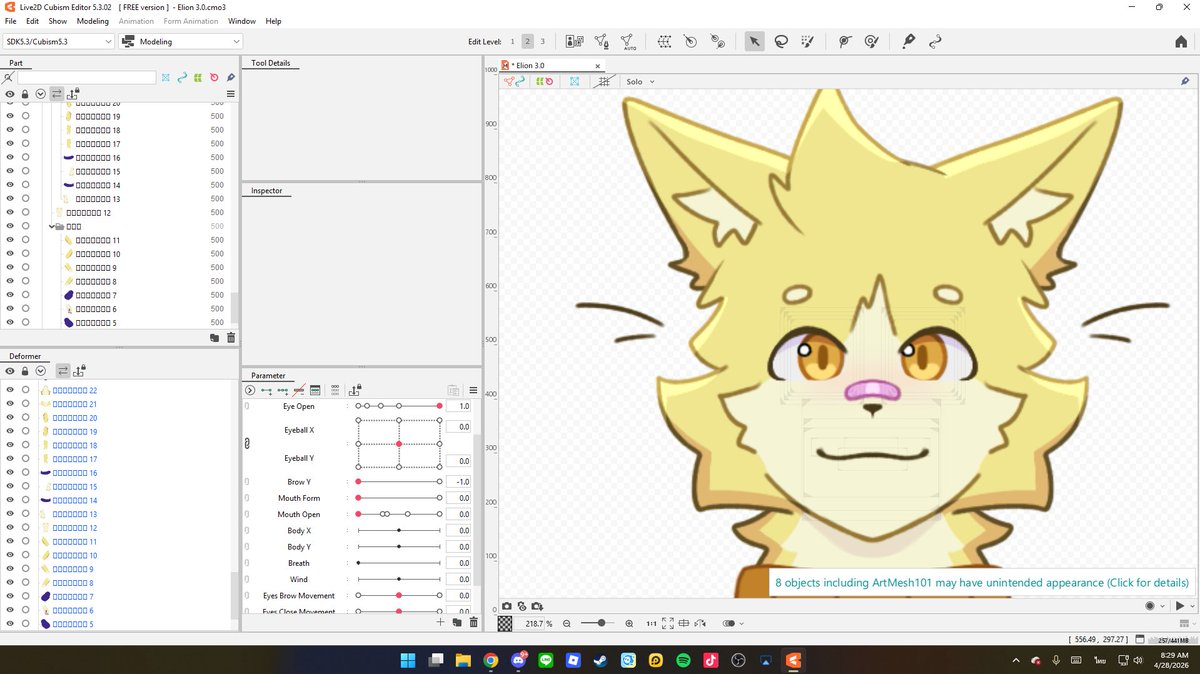Close the Elion 3.0 tab

pyautogui.click(x=598, y=66)
